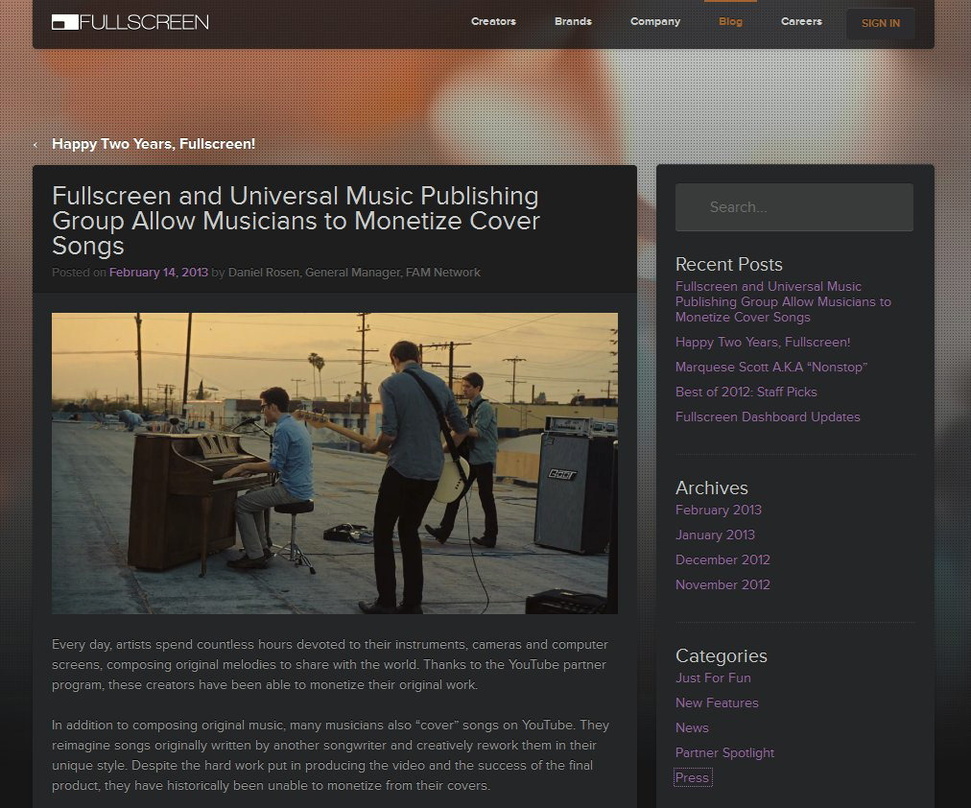
Task: Click the previous-post arrow beside Happy Two Years
Action: [x=35, y=144]
